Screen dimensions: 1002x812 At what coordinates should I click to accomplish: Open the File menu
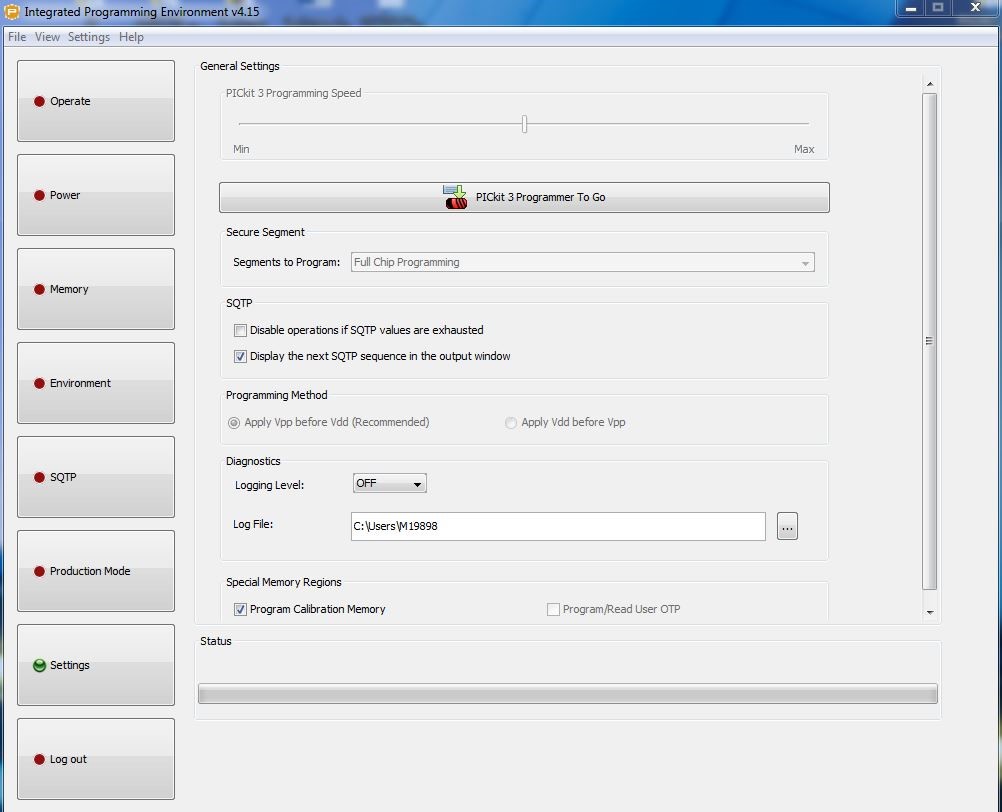click(17, 37)
